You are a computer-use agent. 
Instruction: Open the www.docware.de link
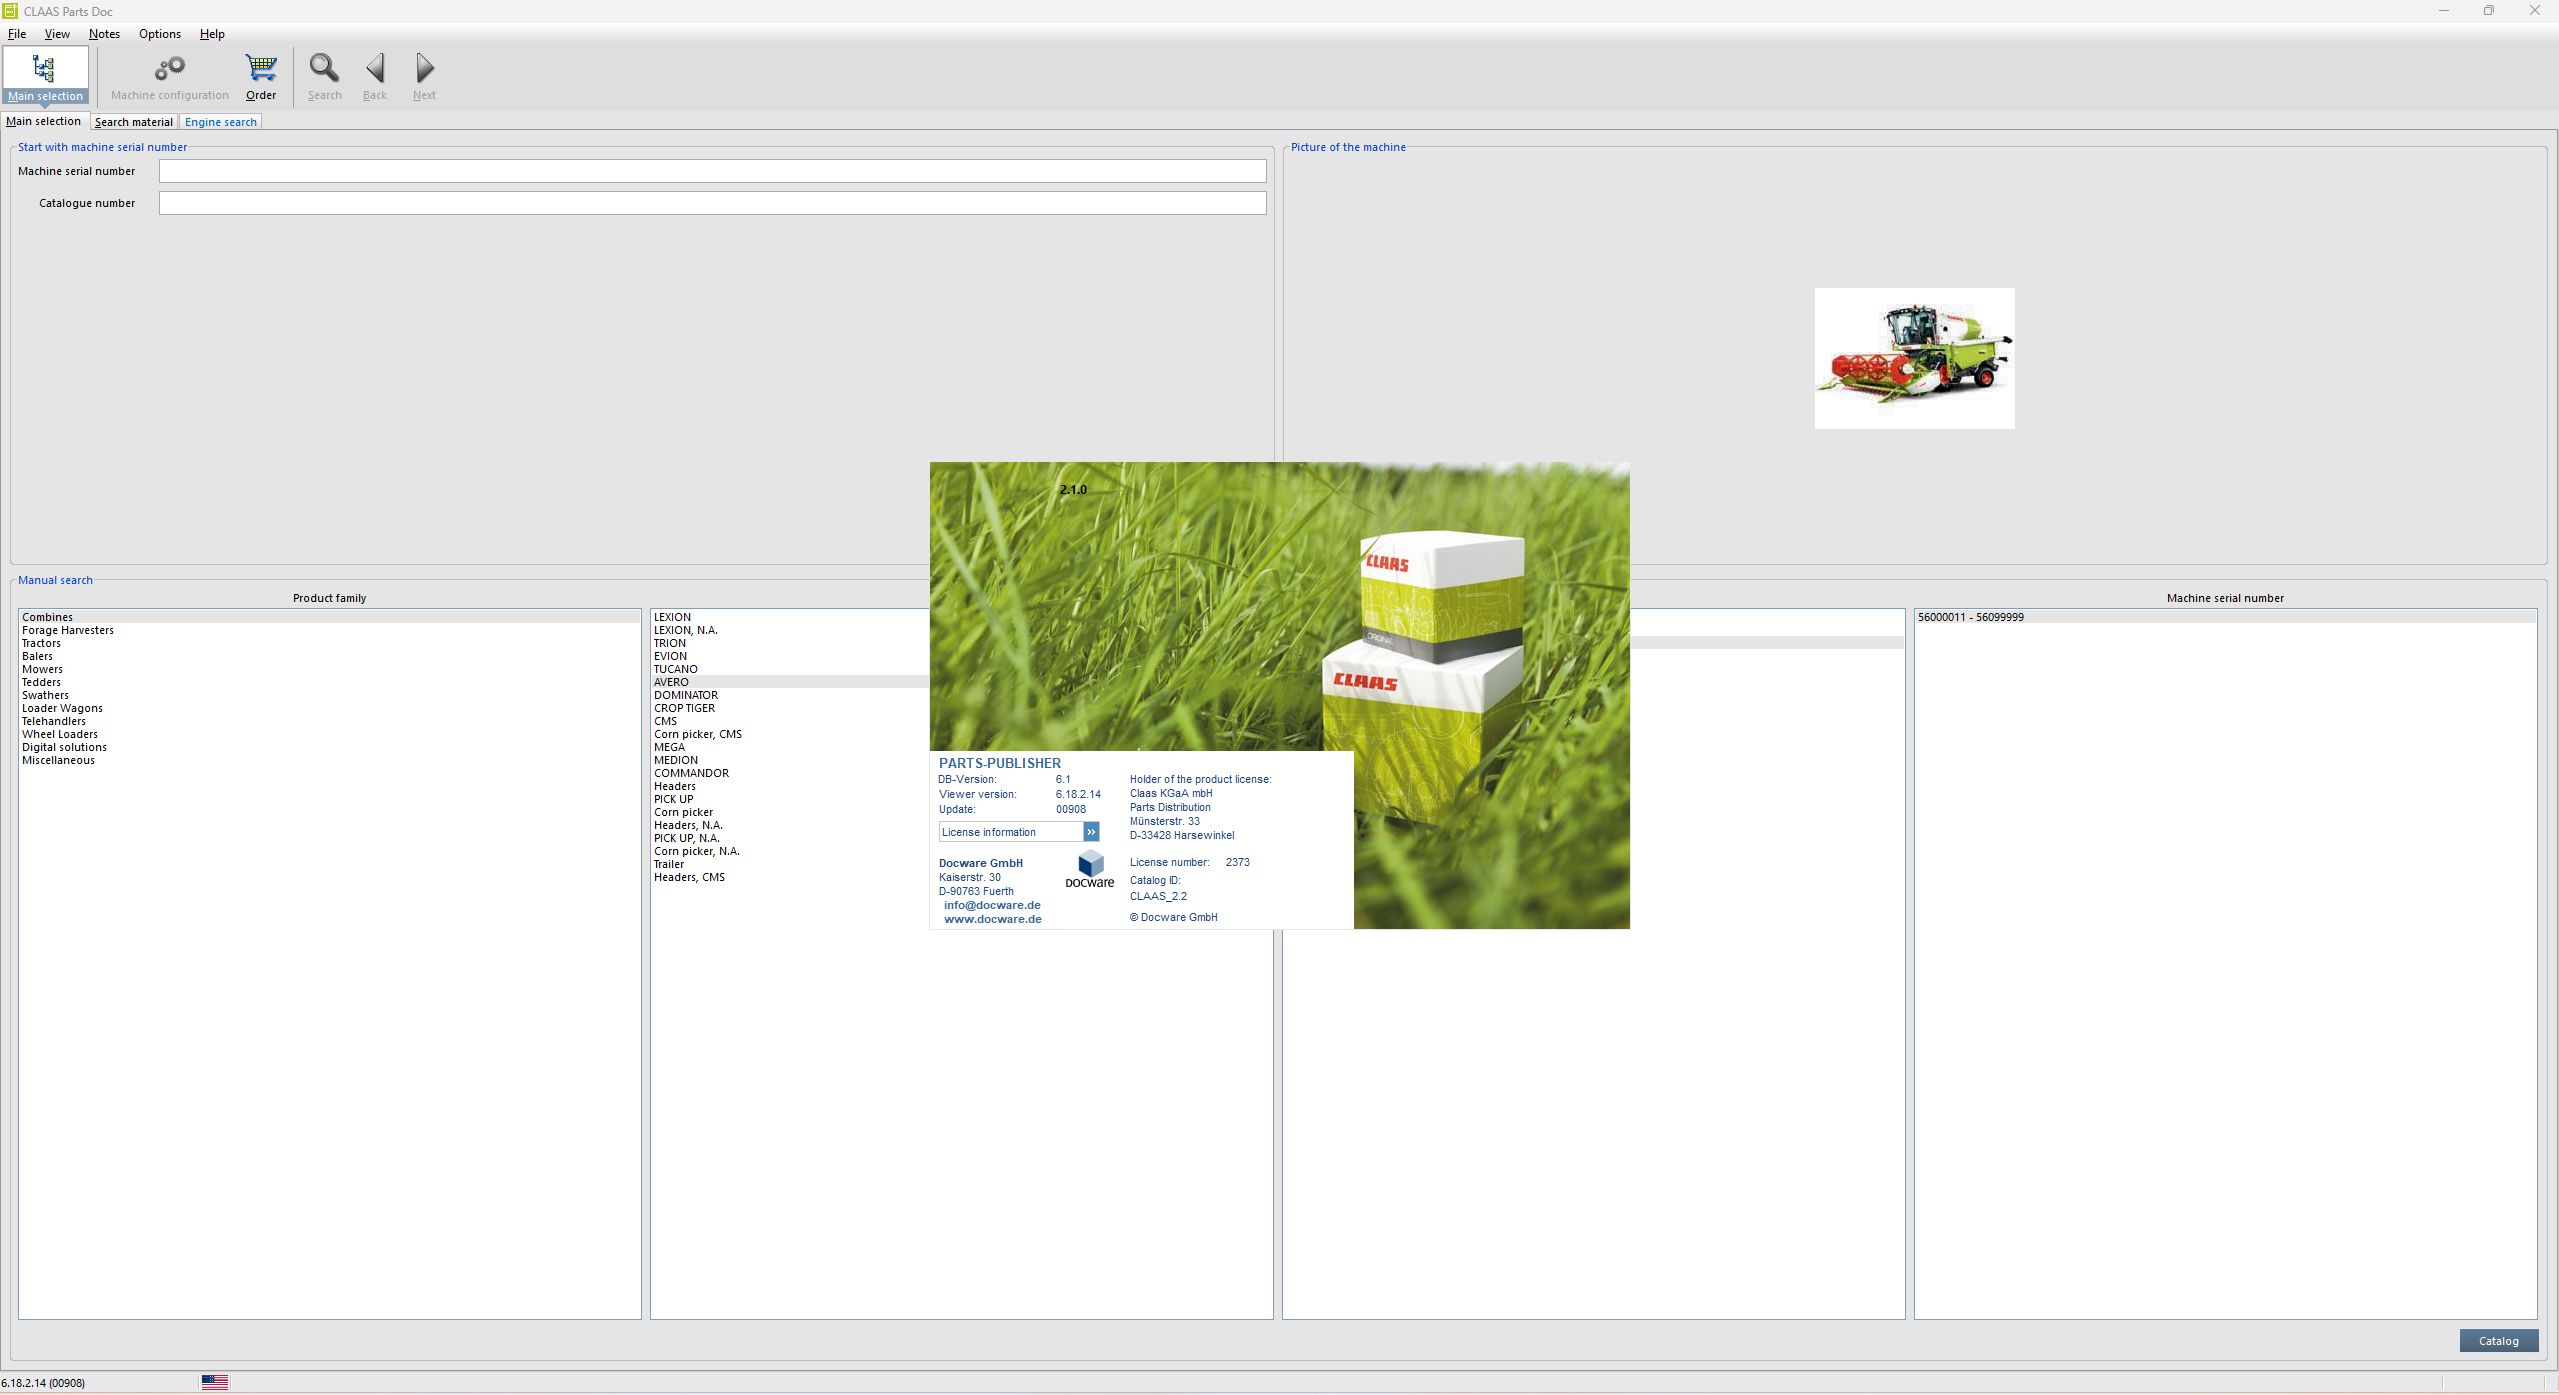[991, 918]
